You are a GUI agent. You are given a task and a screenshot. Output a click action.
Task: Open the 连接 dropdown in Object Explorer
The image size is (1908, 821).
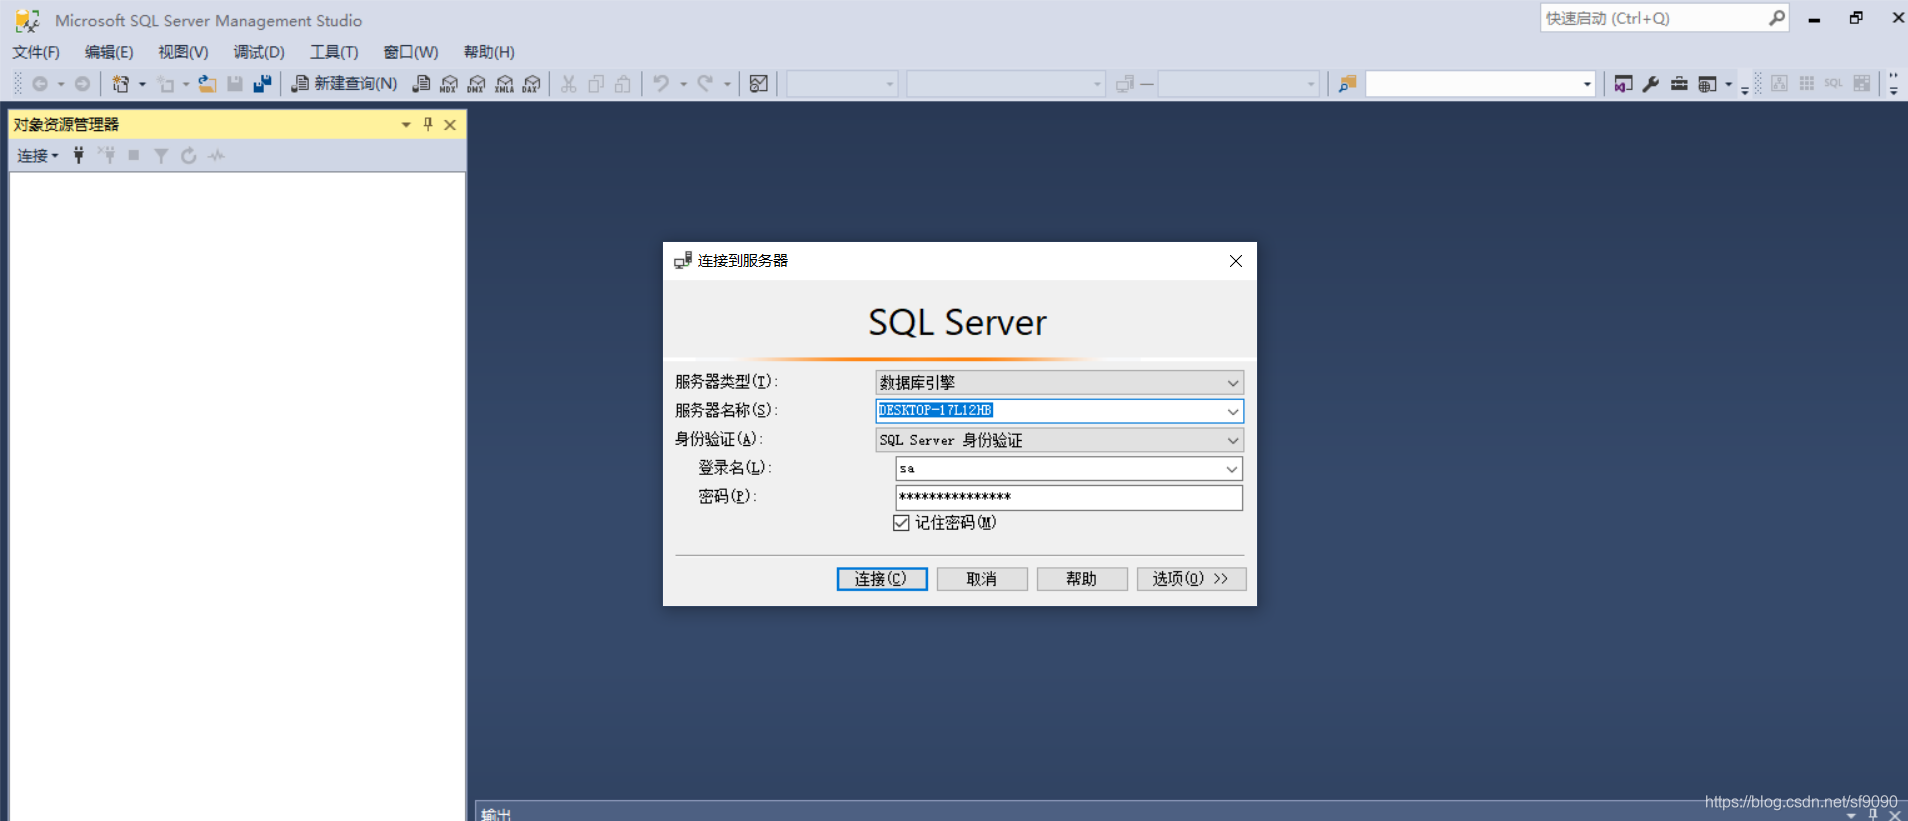[x=38, y=155]
